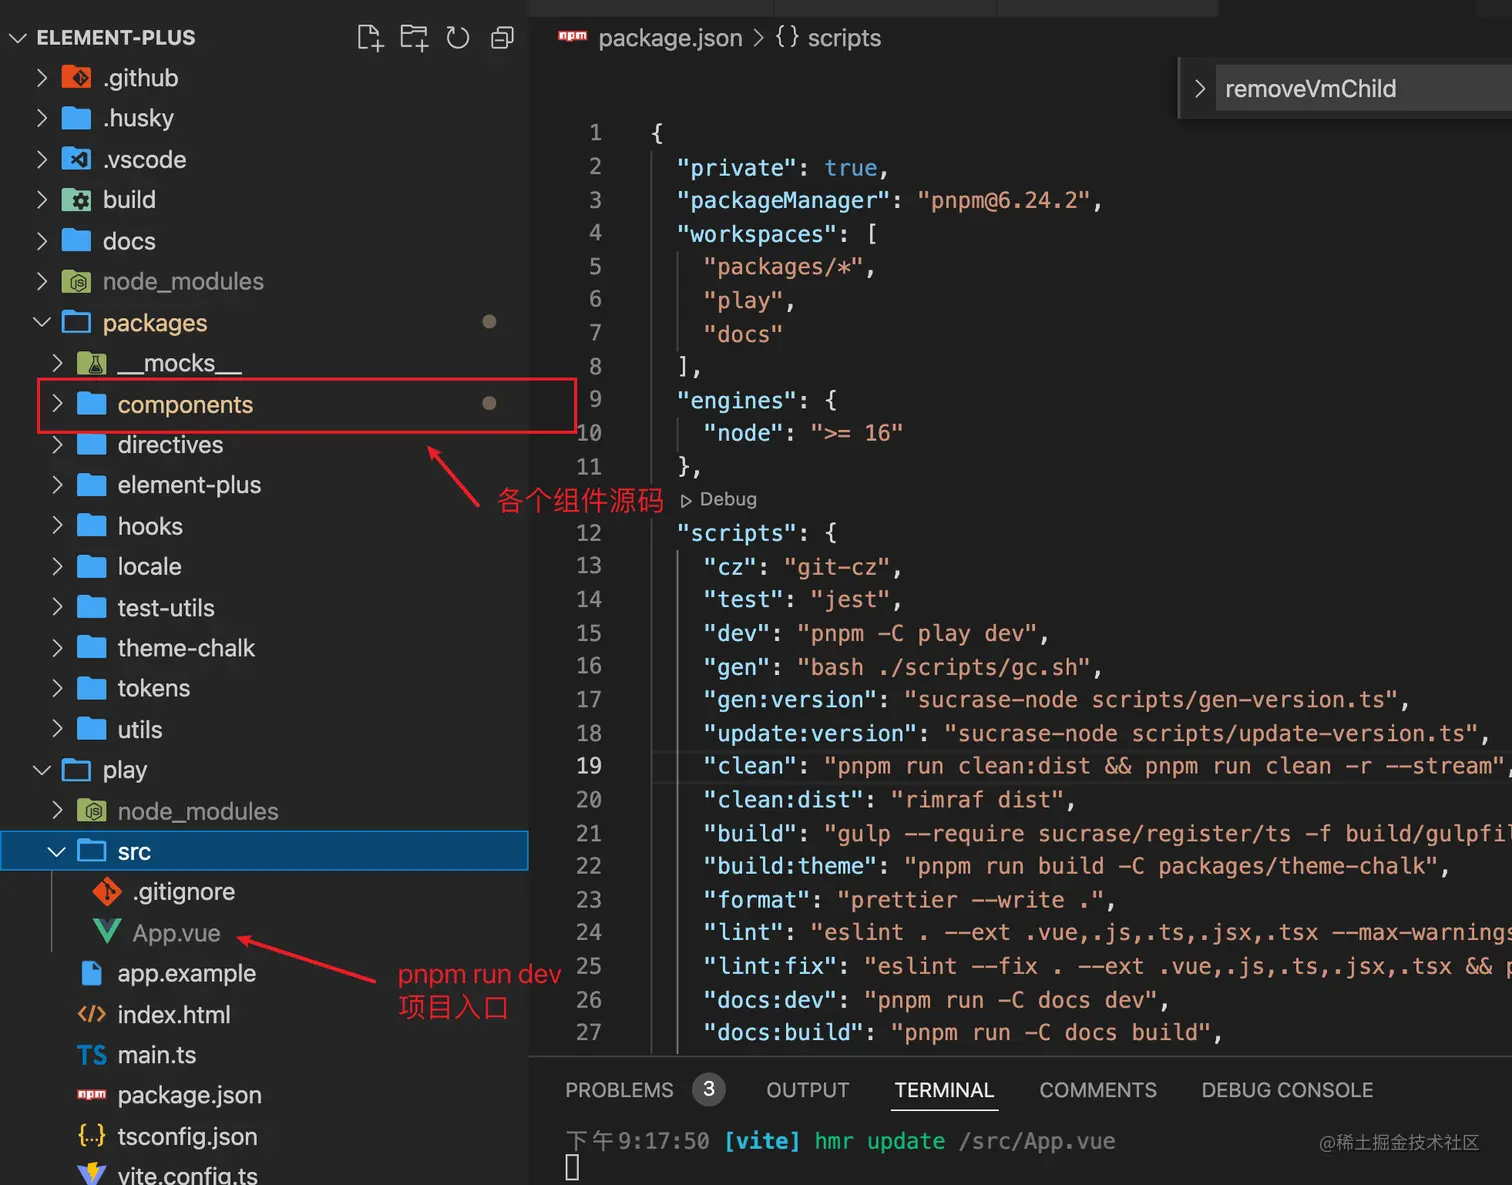
Task: Collapse the packages folder chevron
Action: tap(41, 322)
